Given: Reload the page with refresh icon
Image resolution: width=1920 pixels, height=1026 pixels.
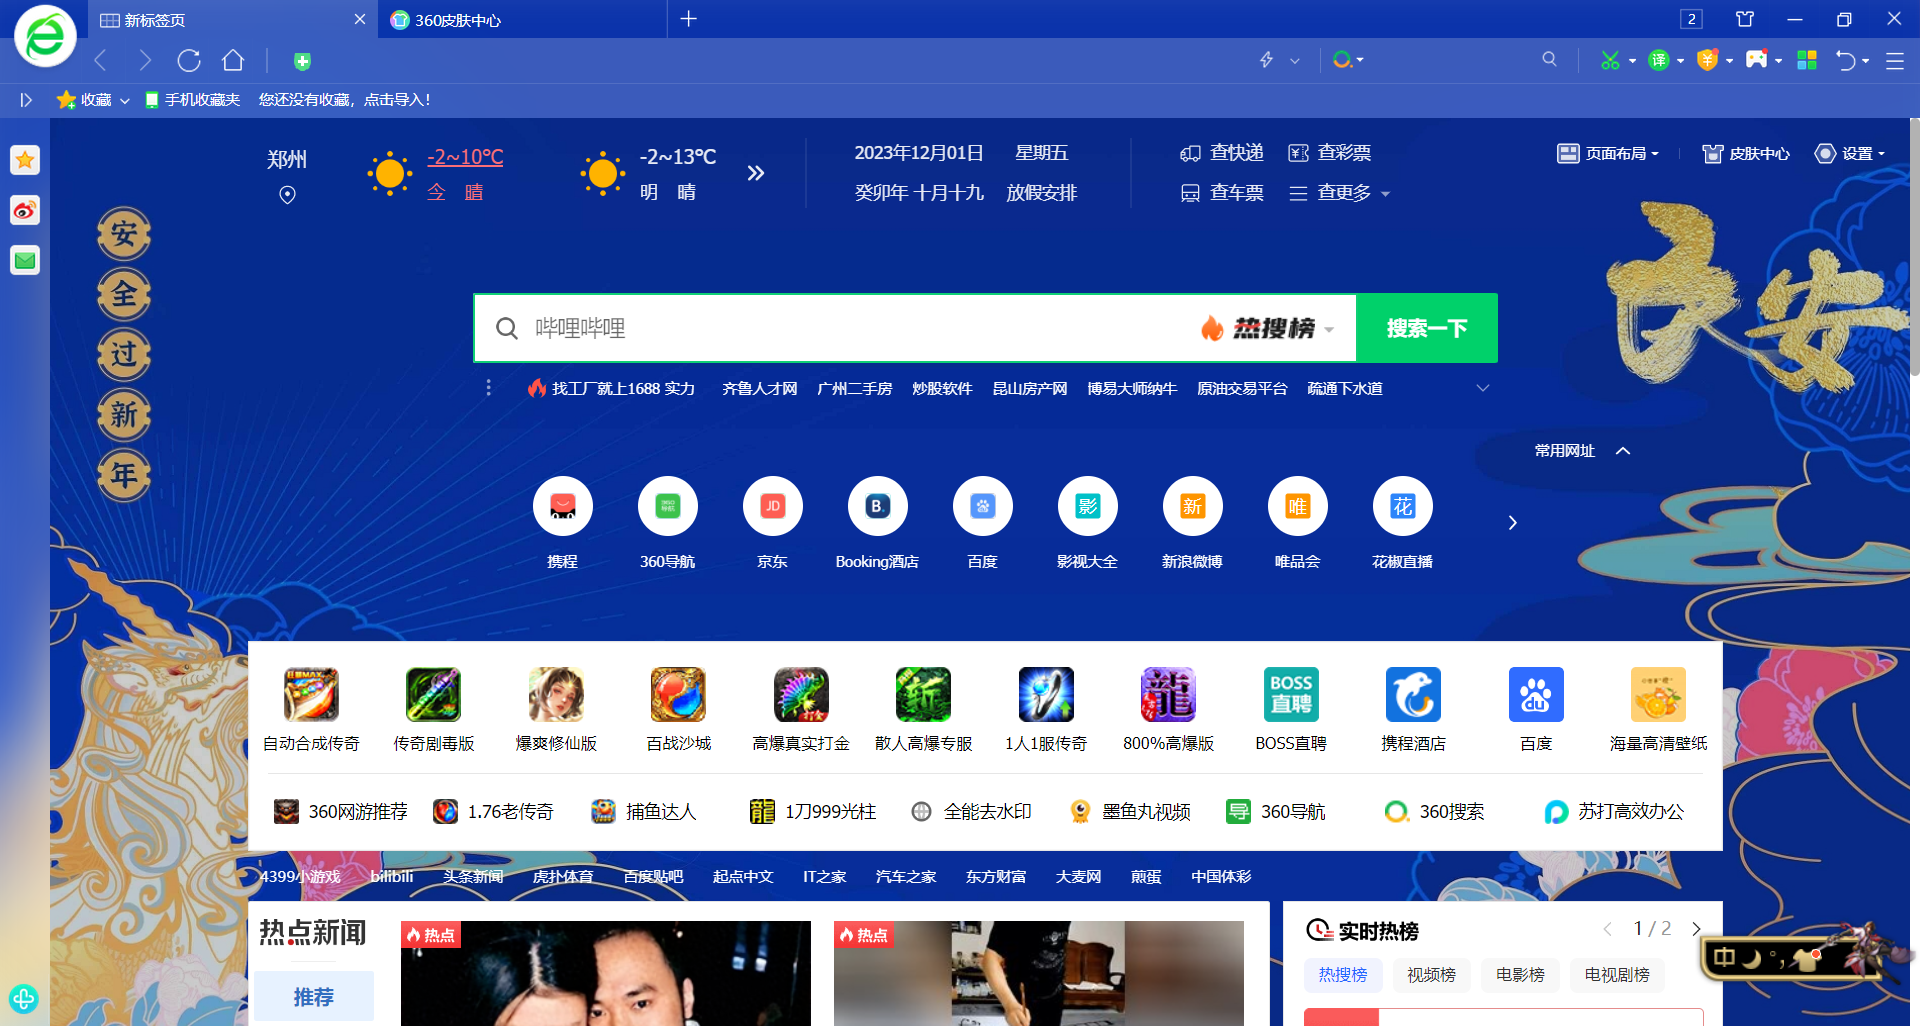Looking at the screenshot, I should click(189, 61).
